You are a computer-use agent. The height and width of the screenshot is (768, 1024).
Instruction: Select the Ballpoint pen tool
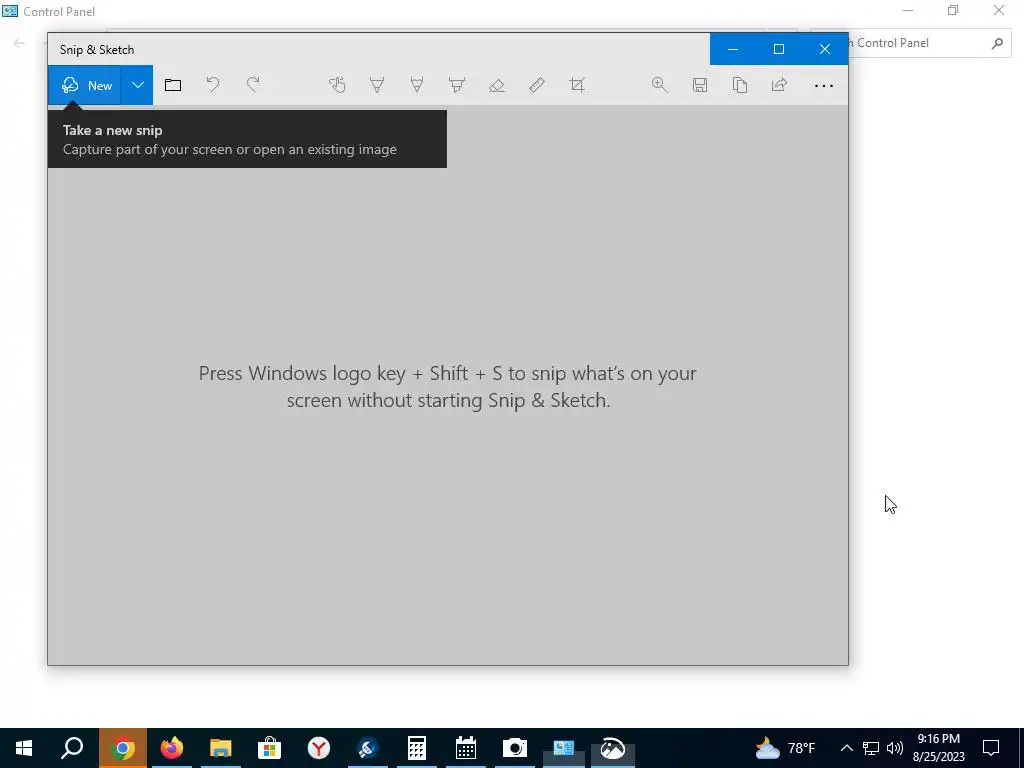coord(377,85)
